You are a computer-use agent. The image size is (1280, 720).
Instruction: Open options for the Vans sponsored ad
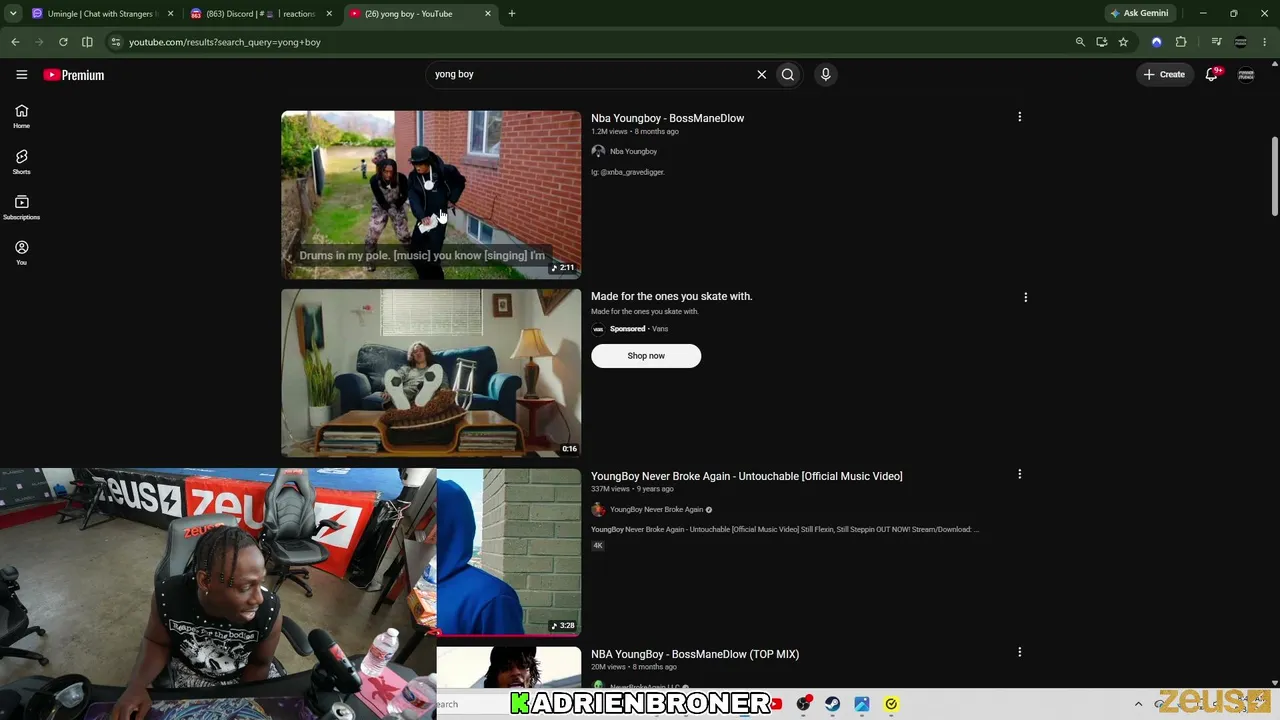coord(1025,297)
